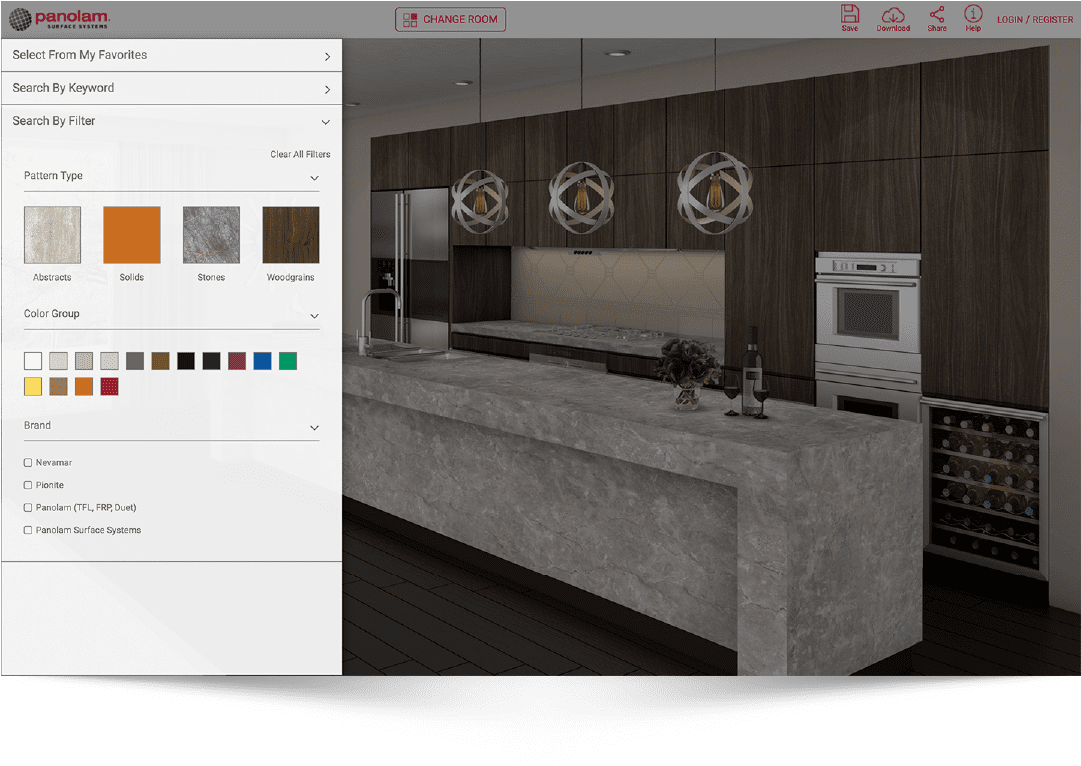Pick the blue color swatch
The height and width of the screenshot is (766, 1081).
click(x=263, y=361)
